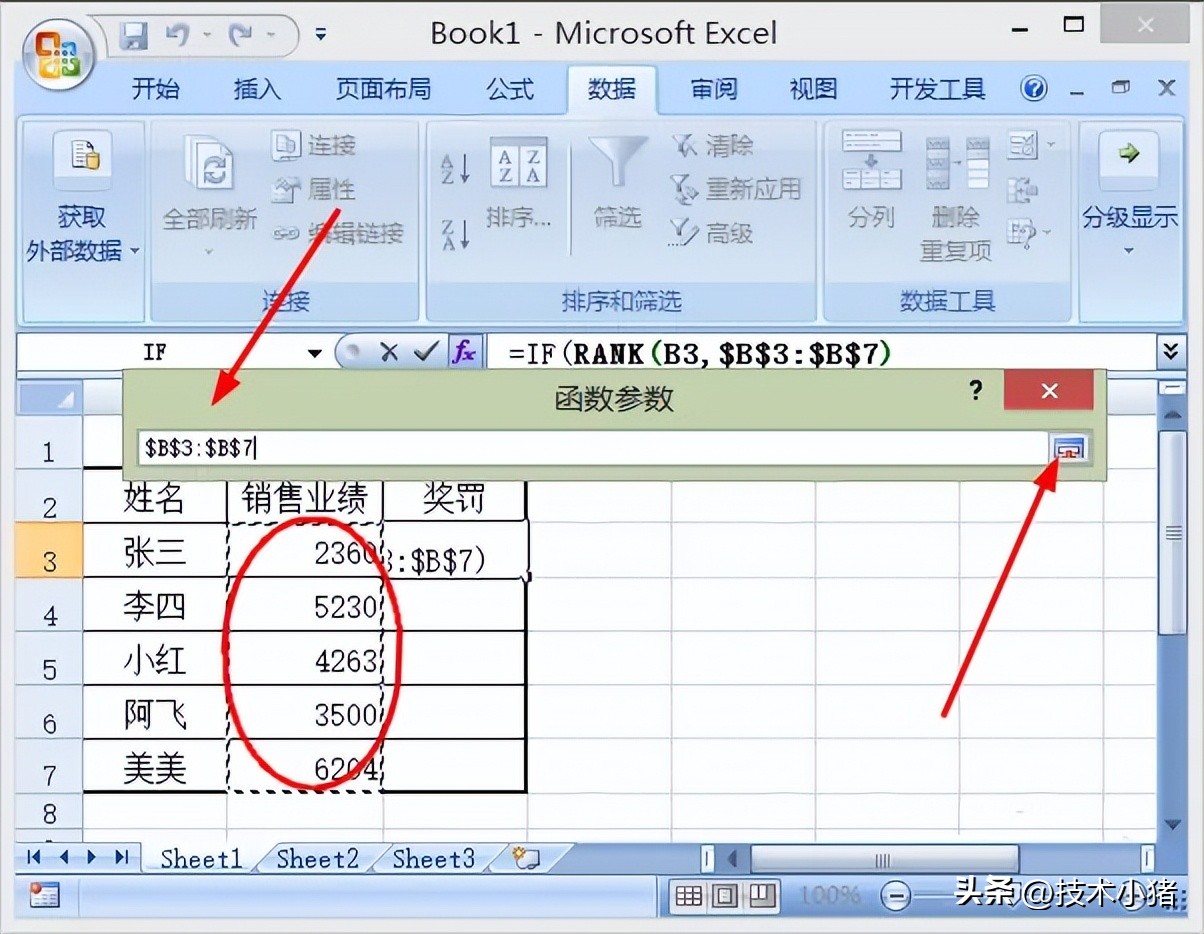The height and width of the screenshot is (934, 1204).
Task: Click 全部刷新 refresh icon
Action: tap(210, 165)
